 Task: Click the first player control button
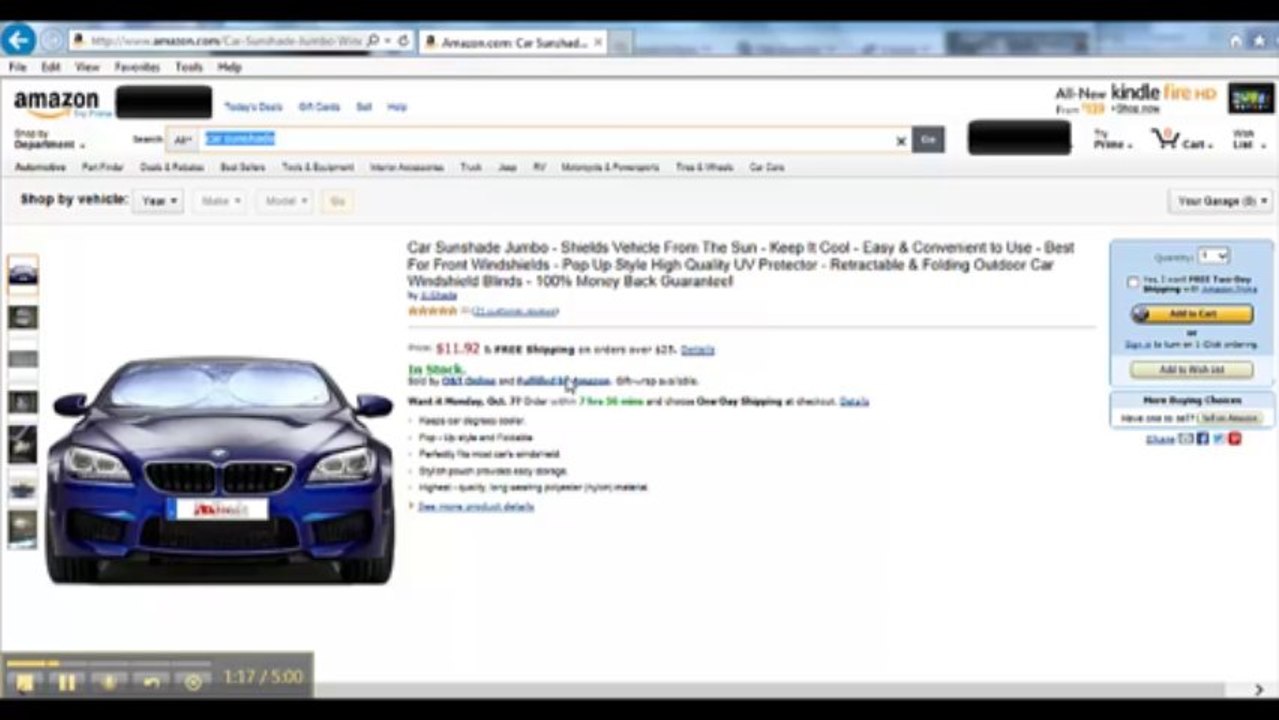click(x=25, y=682)
